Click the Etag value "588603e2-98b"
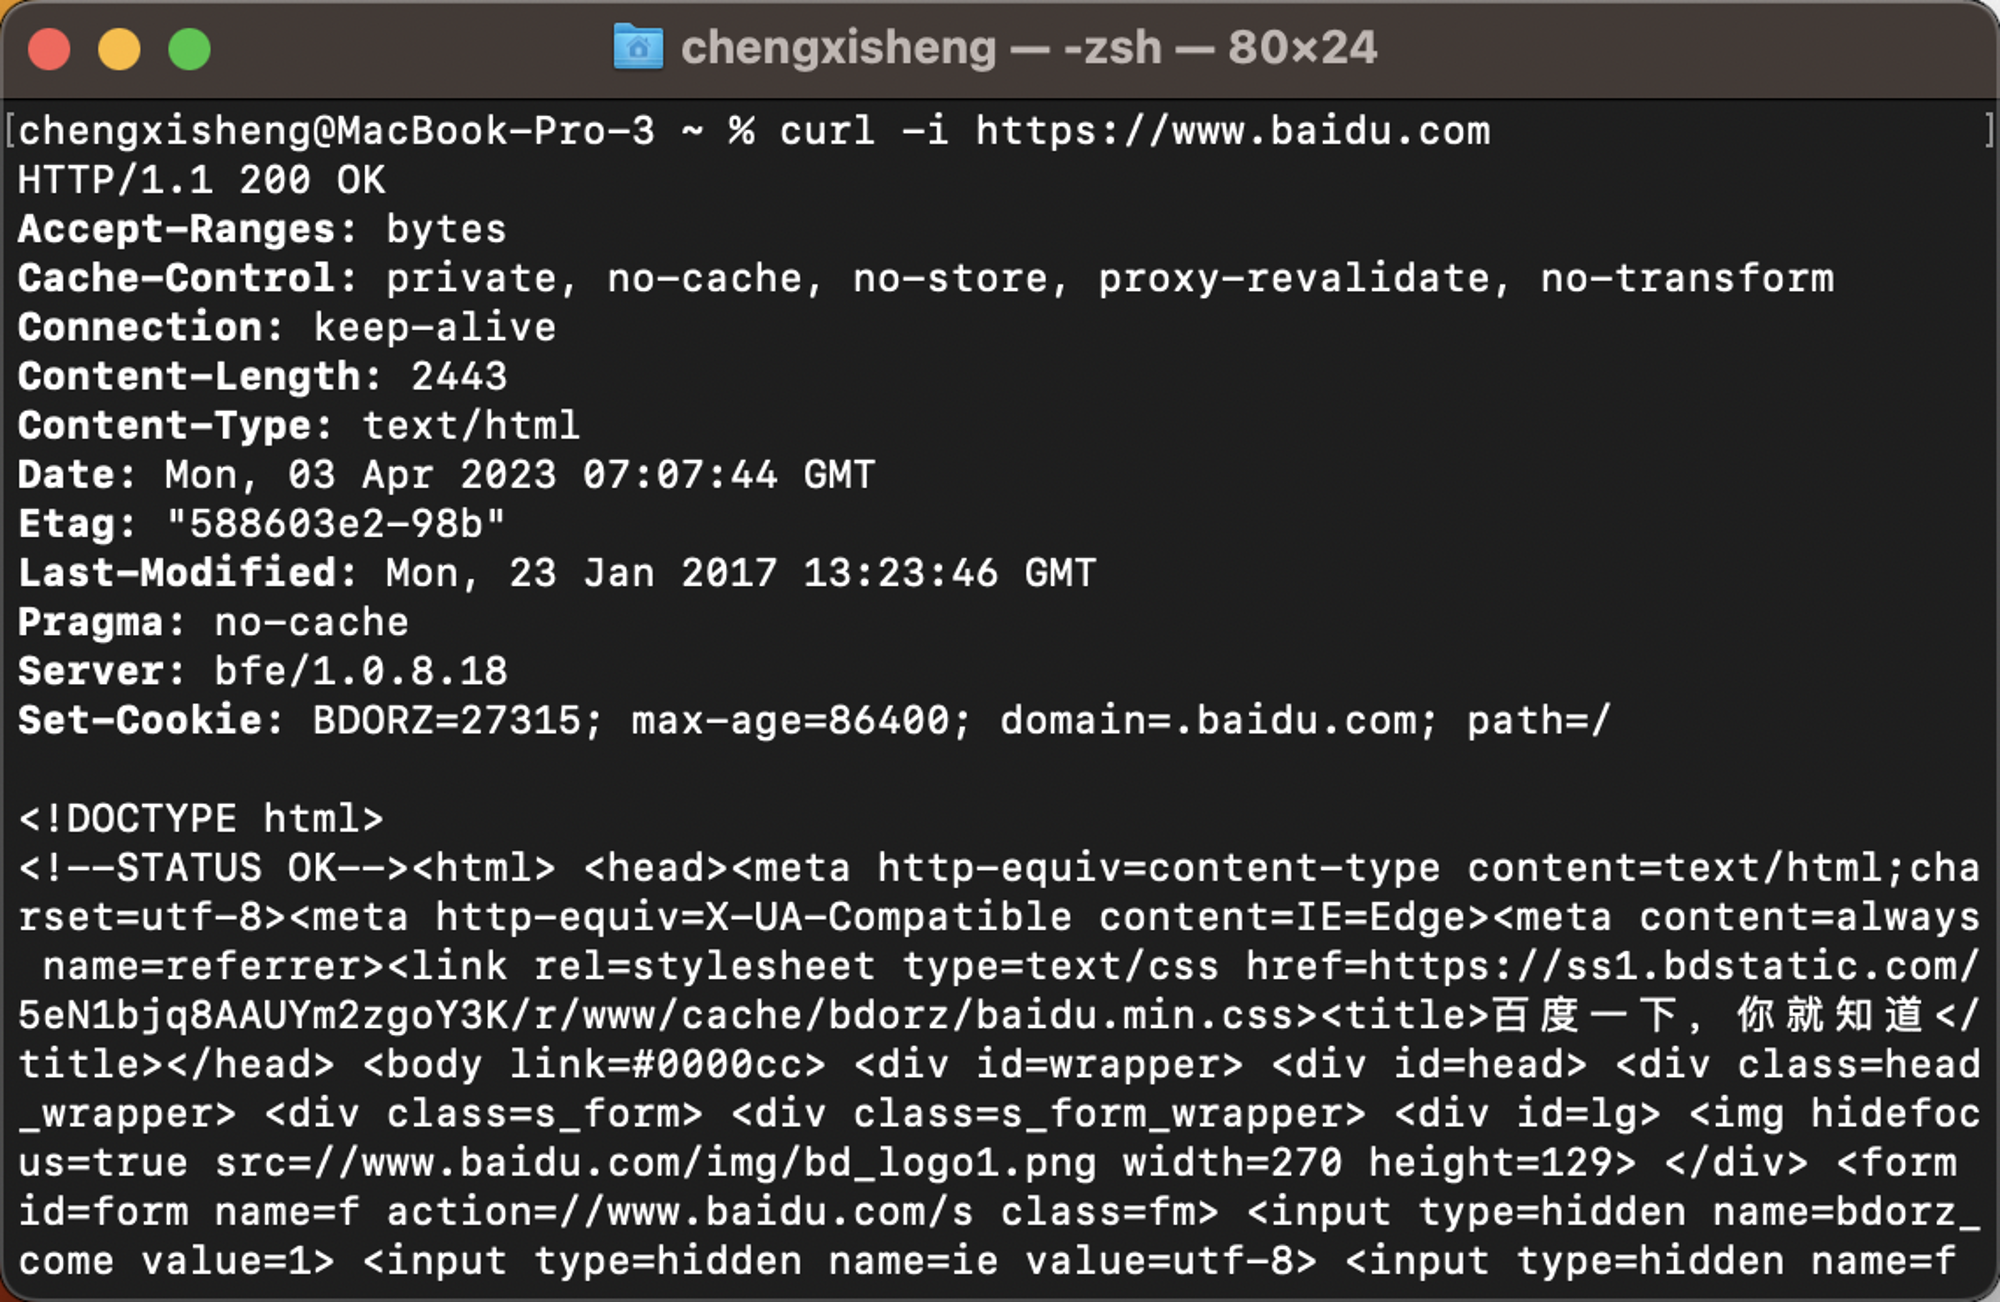The width and height of the screenshot is (2000, 1302). point(336,523)
